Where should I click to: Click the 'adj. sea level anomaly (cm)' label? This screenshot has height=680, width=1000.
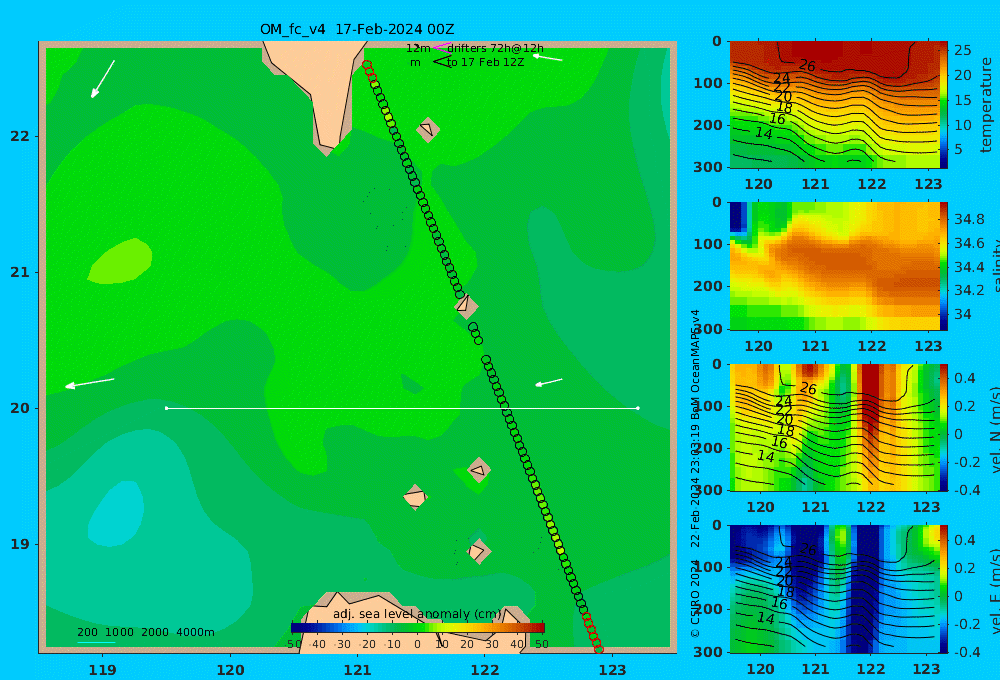coord(417,614)
